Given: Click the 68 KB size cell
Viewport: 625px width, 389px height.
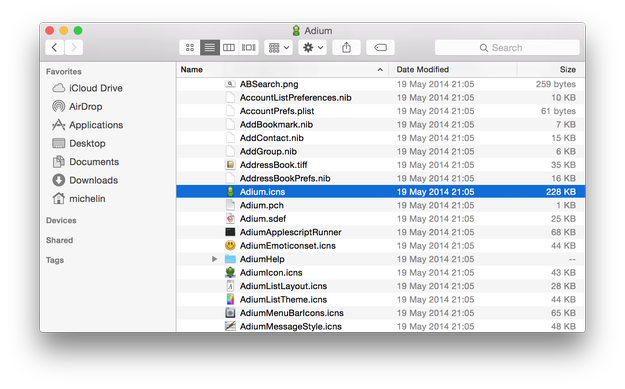Looking at the screenshot, I should point(563,232).
